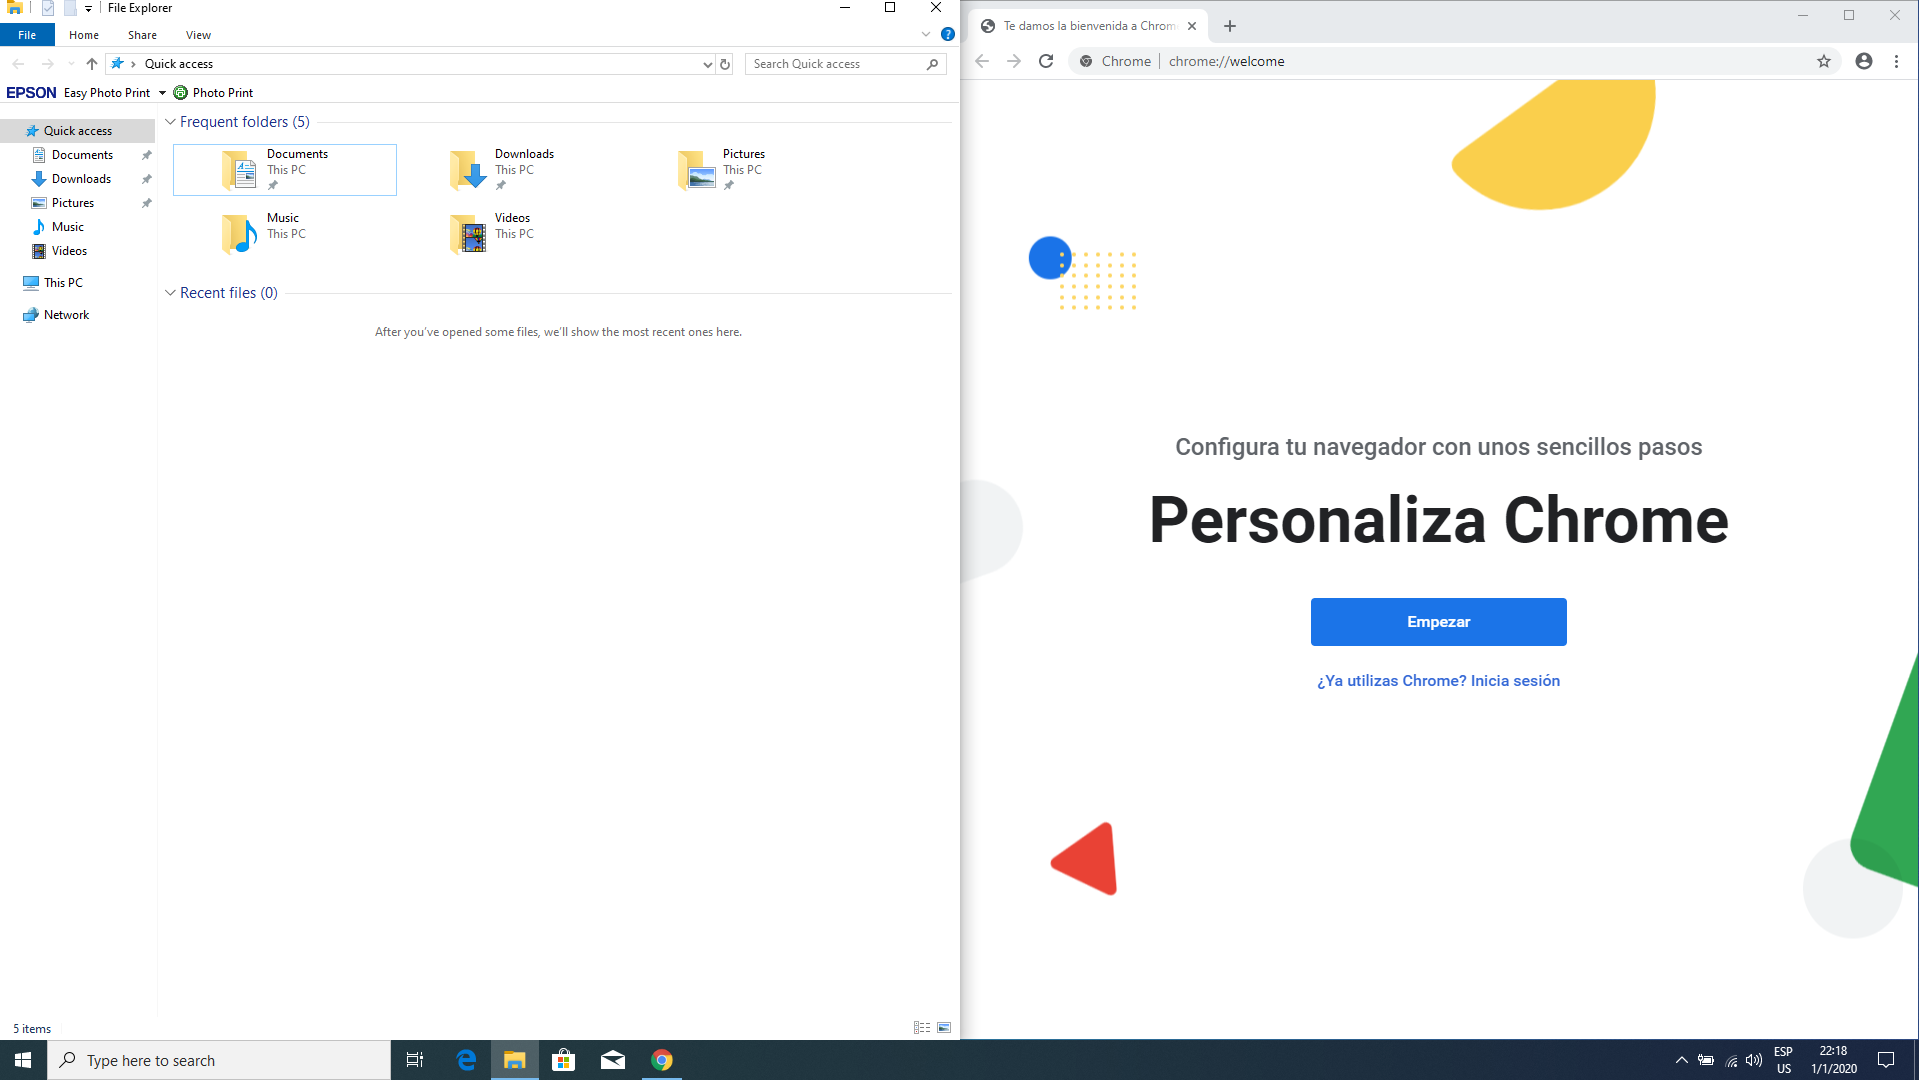Select Pictures in navigation pane
The width and height of the screenshot is (1919, 1080).
(73, 203)
